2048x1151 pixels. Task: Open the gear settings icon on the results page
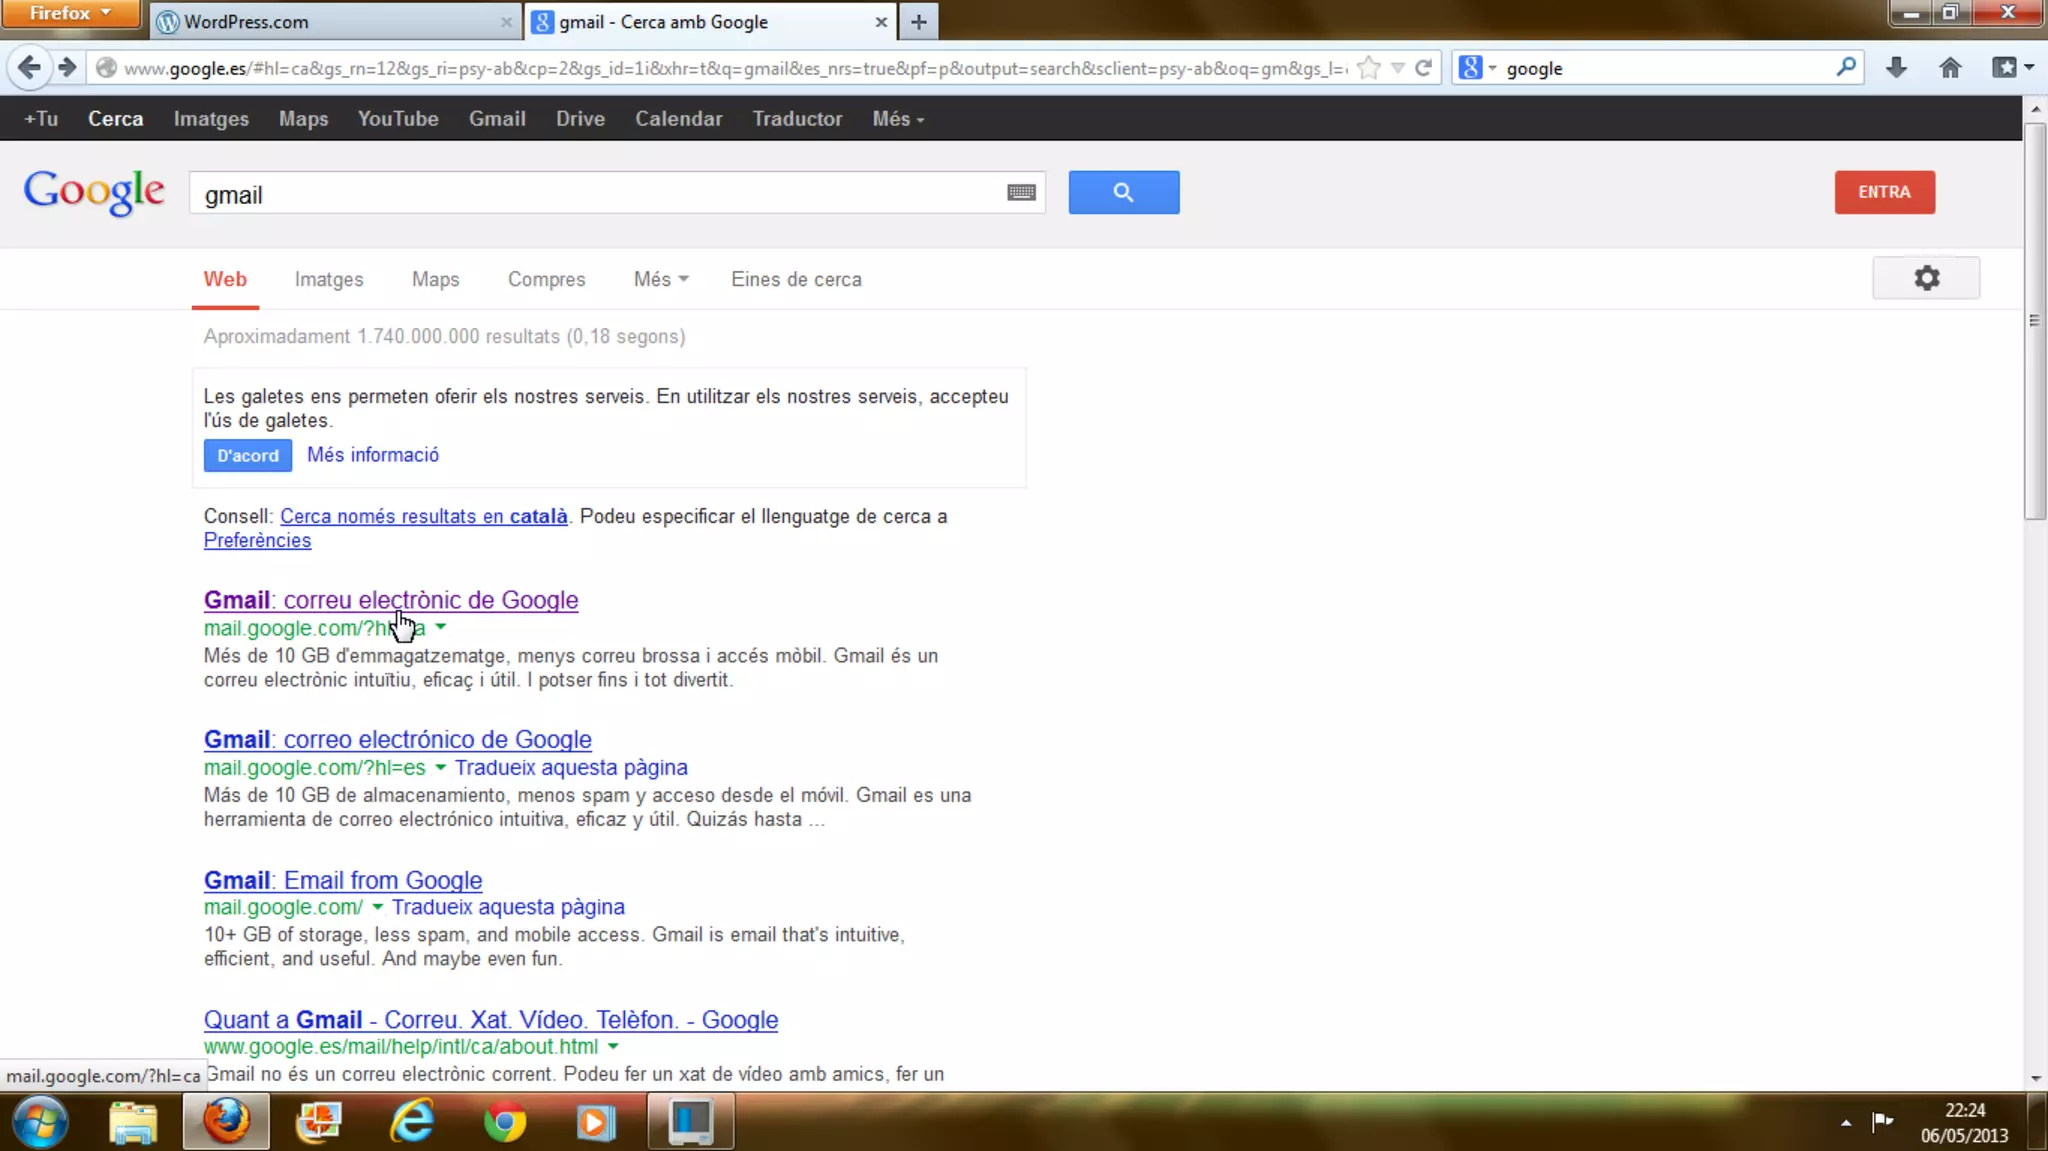(1926, 278)
